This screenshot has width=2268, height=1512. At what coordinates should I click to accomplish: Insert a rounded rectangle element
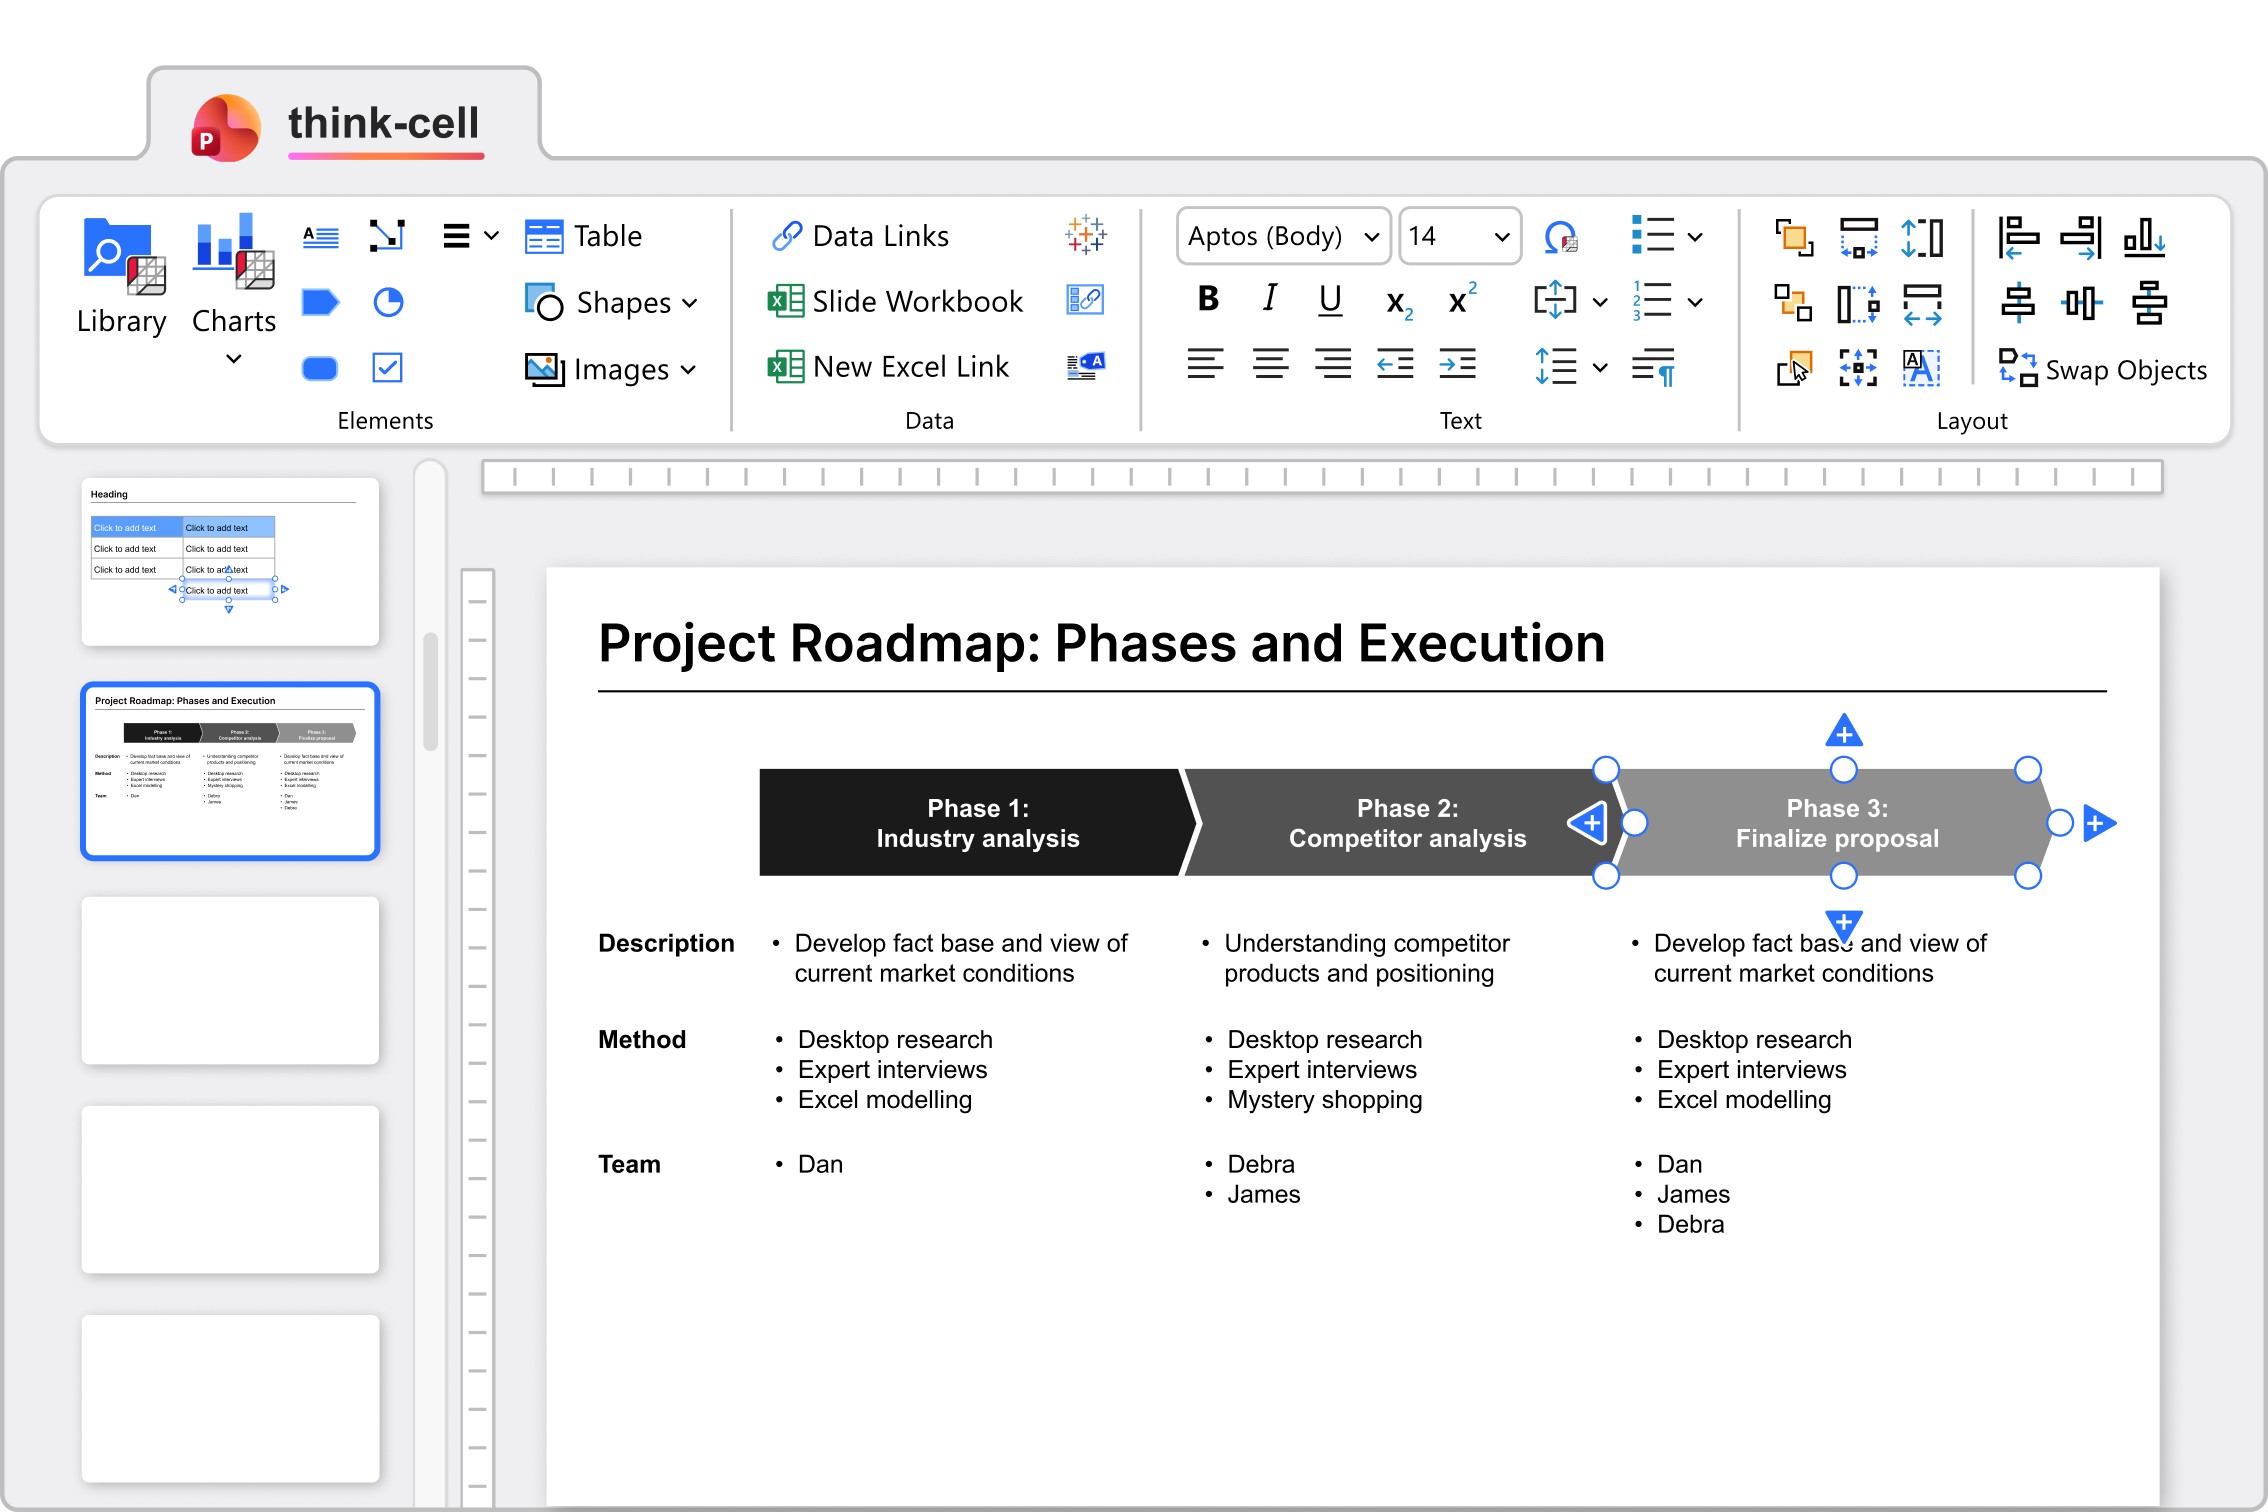tap(320, 368)
